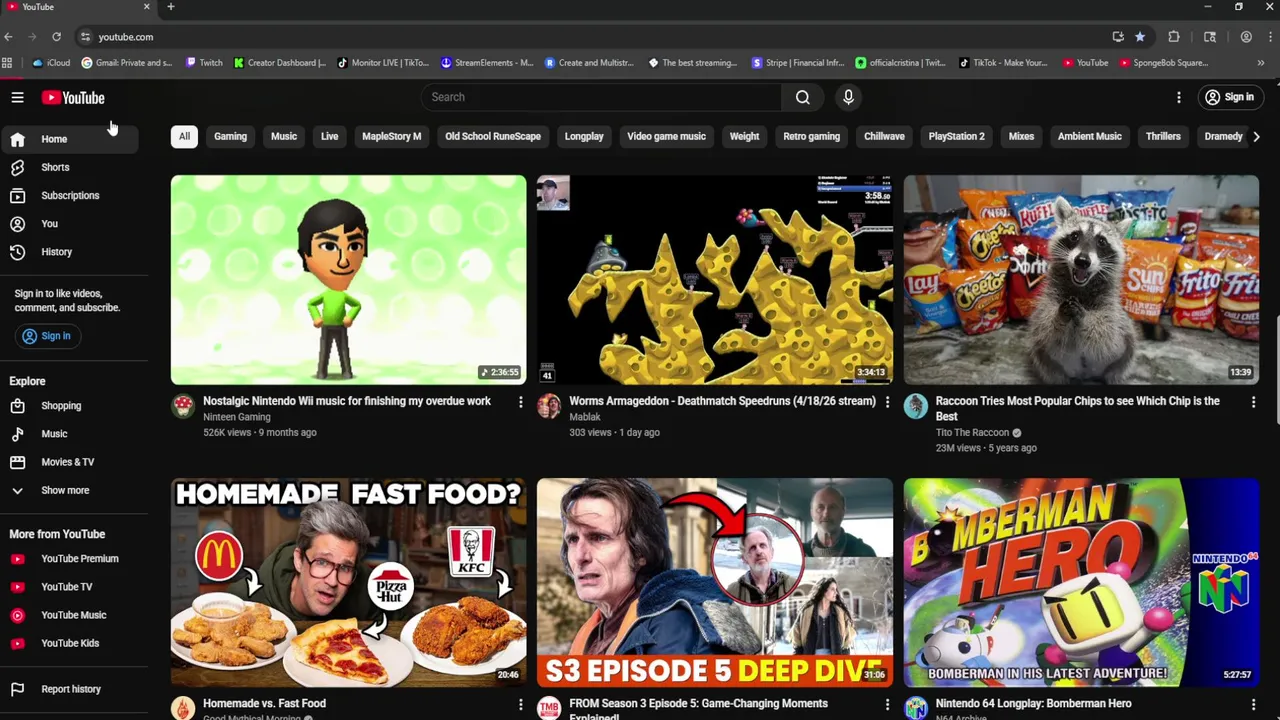This screenshot has width=1280, height=720.
Task: Select the Chillwave chip
Action: [884, 136]
